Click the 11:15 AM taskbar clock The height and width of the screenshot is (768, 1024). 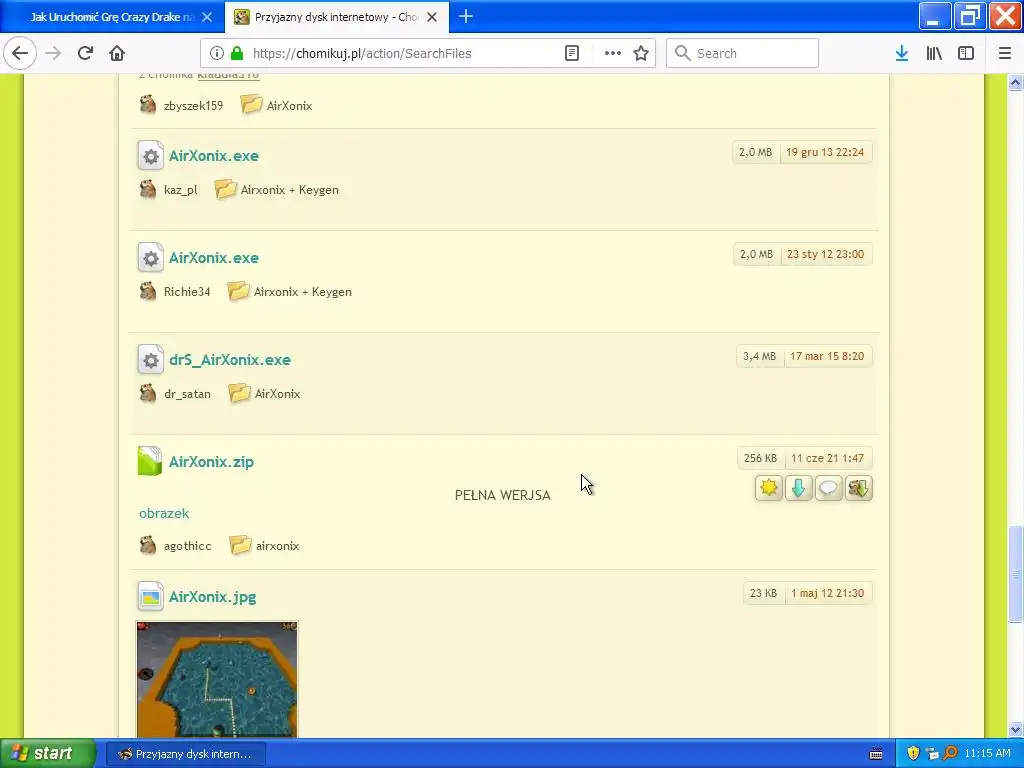[x=987, y=754]
